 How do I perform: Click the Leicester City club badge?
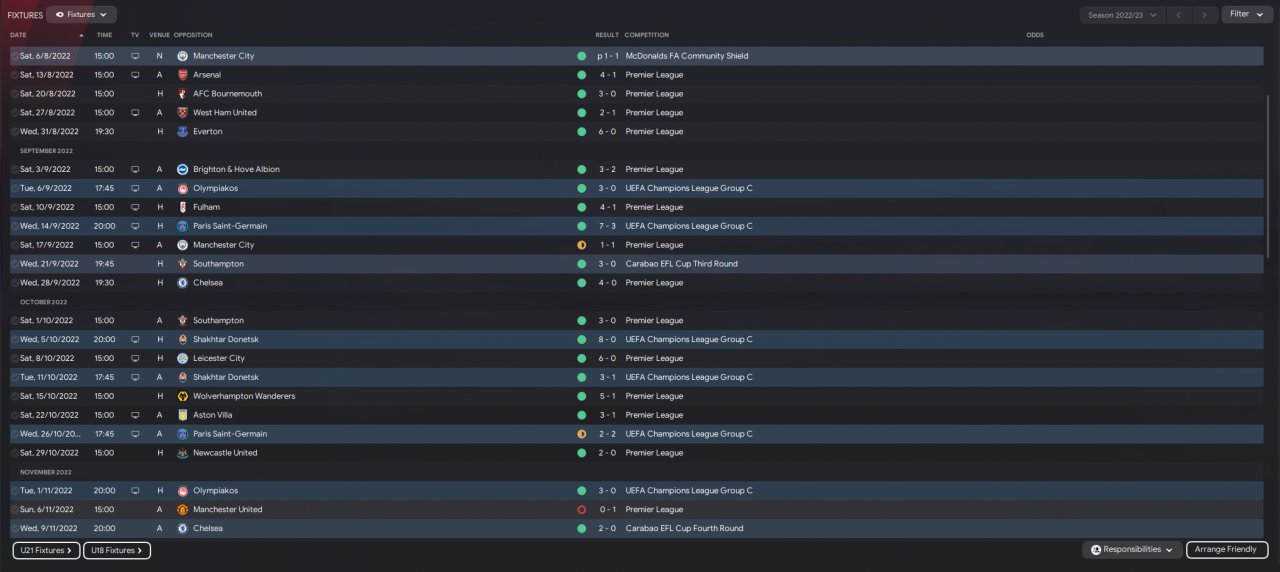(x=182, y=358)
